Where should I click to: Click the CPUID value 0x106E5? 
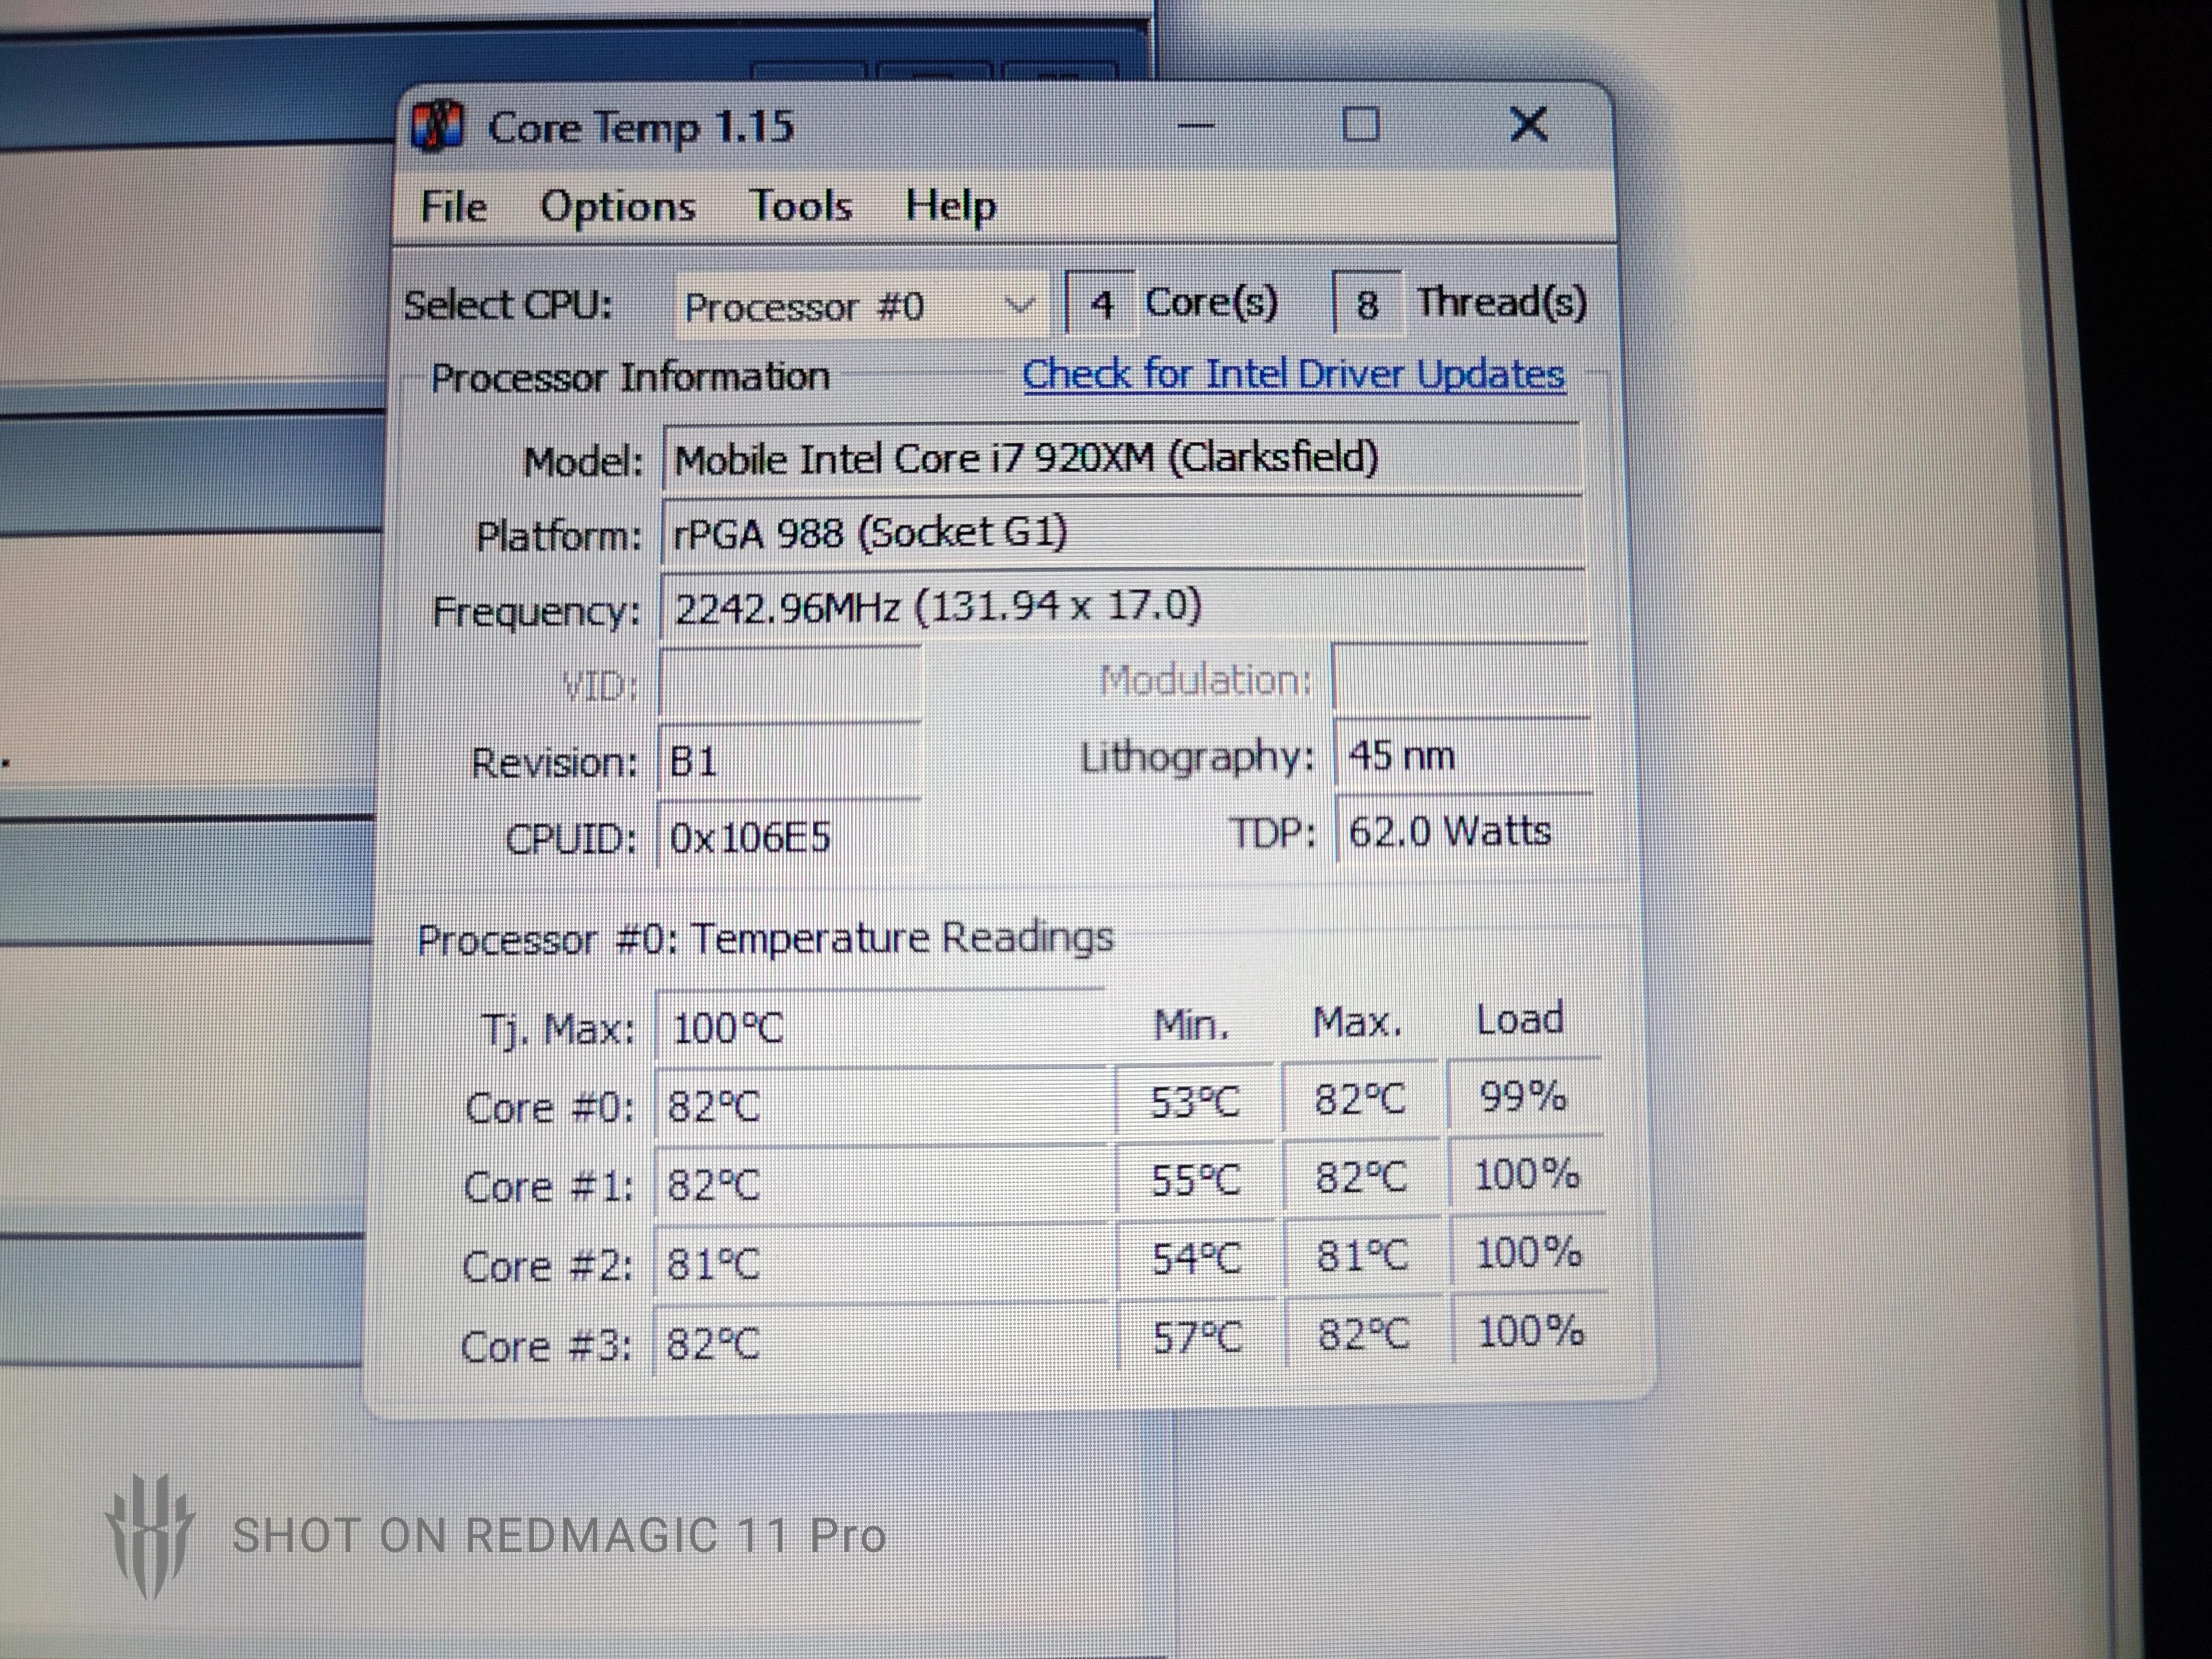coord(788,837)
